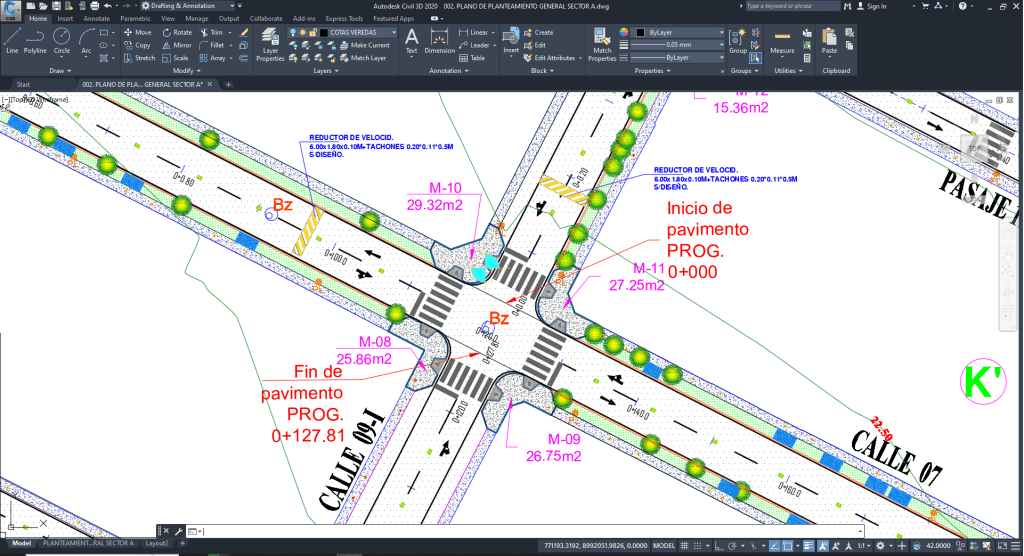1024x556 pixels.
Task: Toggle snap mode in status bar
Action: (697, 546)
